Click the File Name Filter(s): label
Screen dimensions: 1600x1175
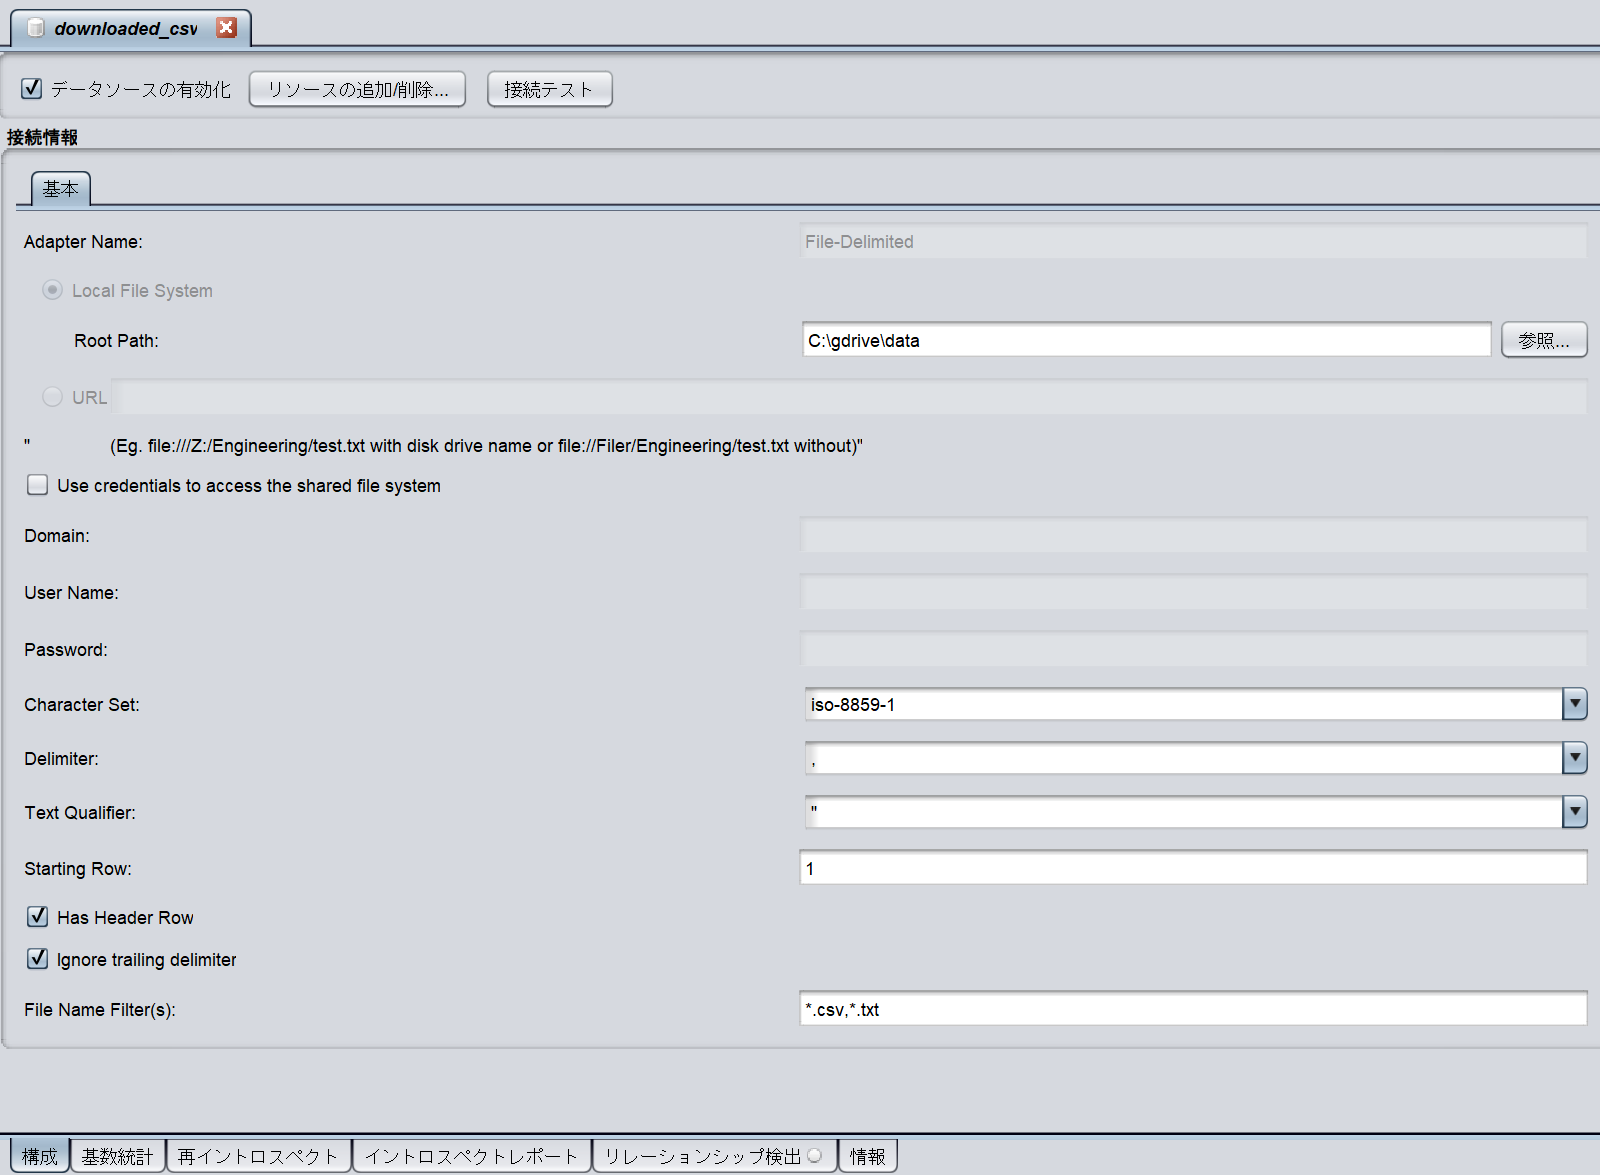[x=100, y=1009]
